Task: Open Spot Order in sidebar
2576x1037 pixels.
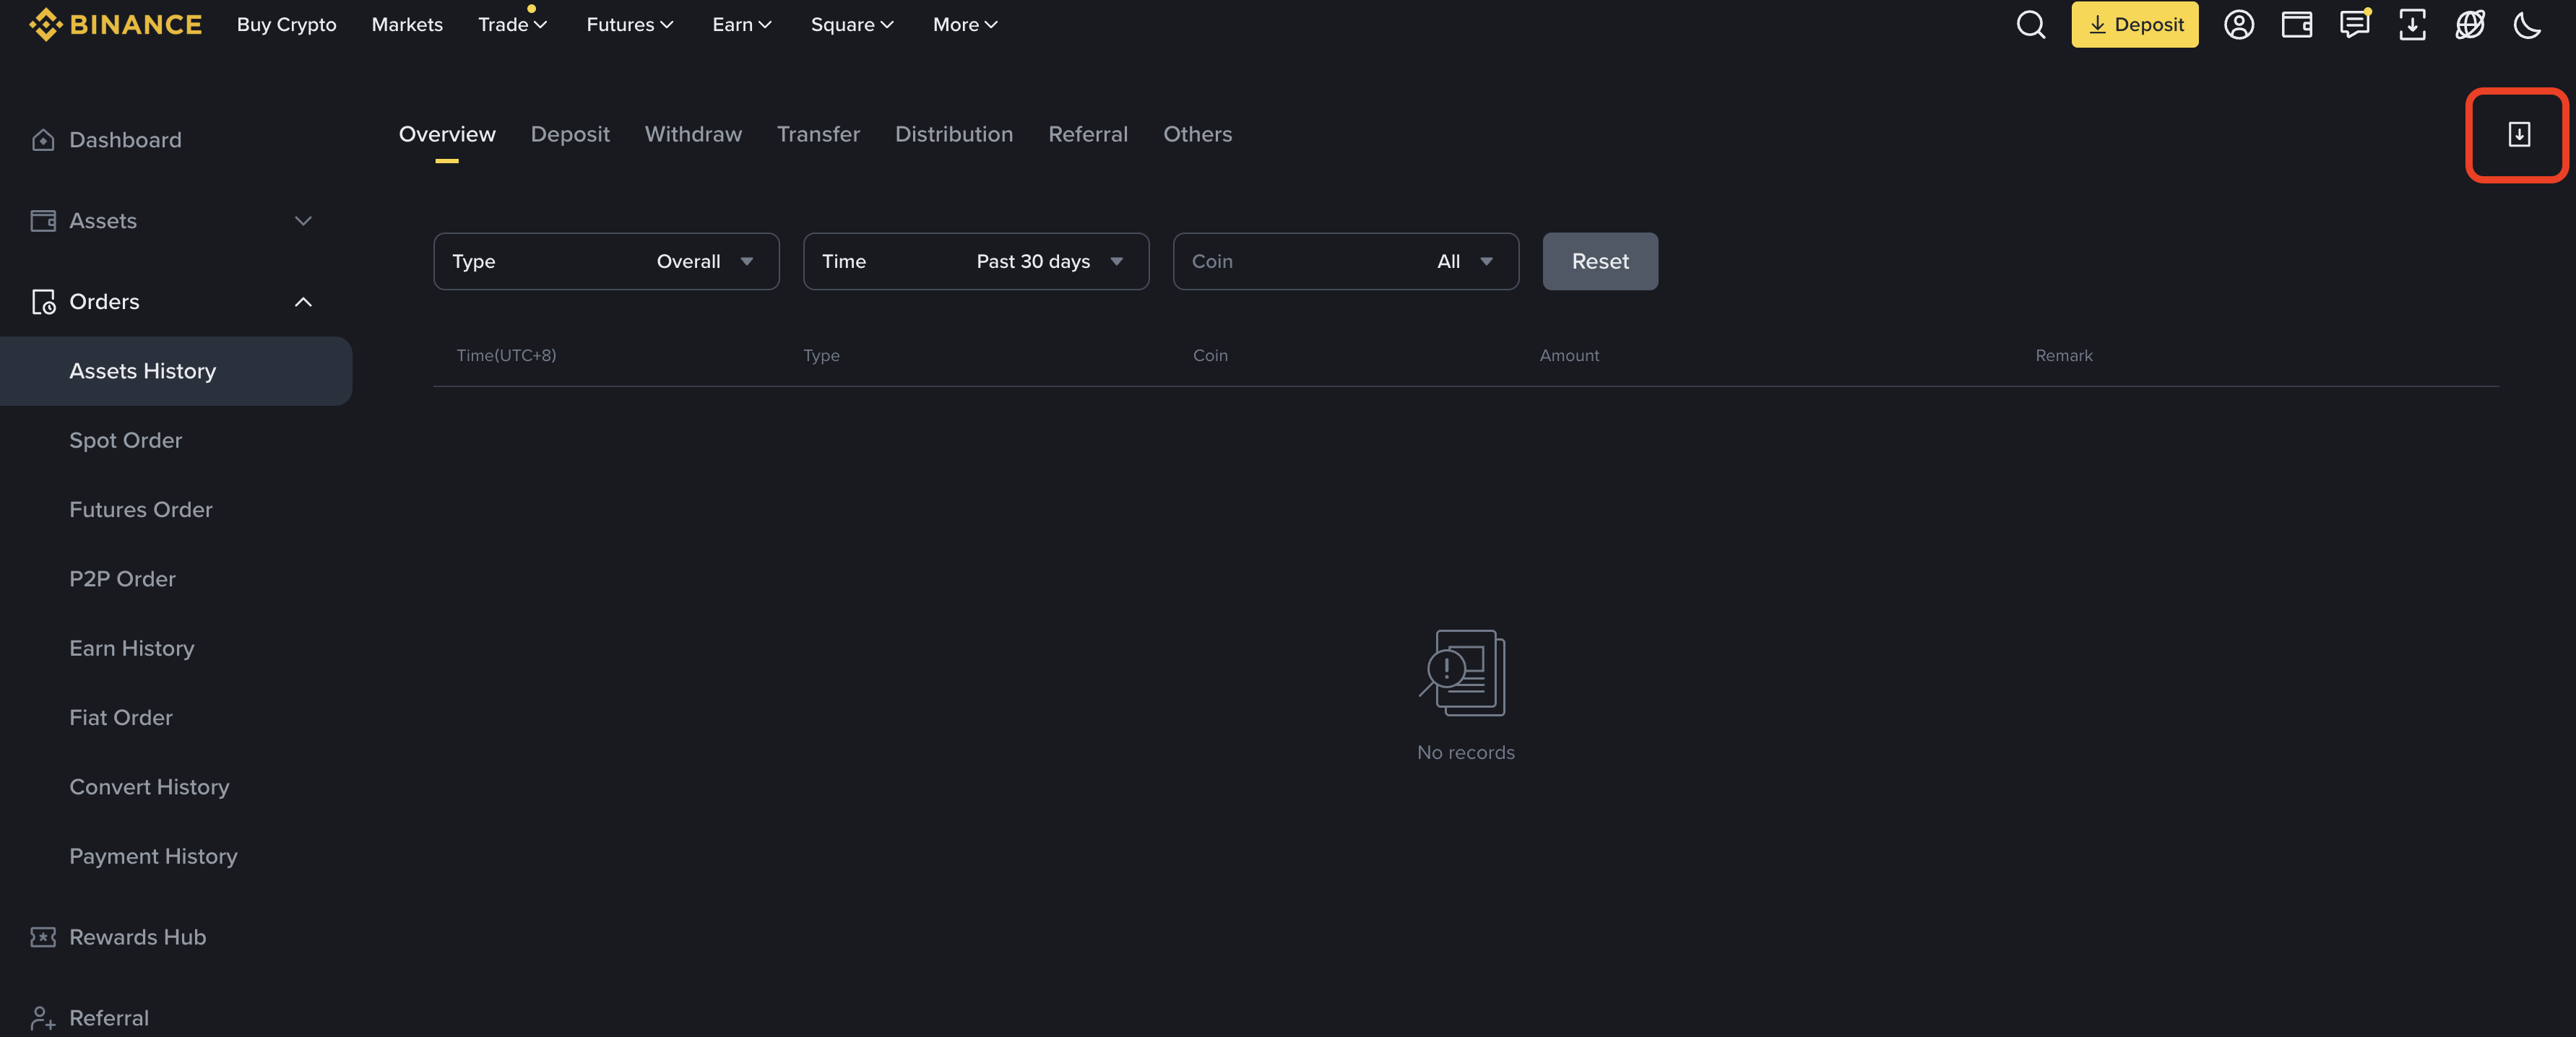Action: (125, 440)
